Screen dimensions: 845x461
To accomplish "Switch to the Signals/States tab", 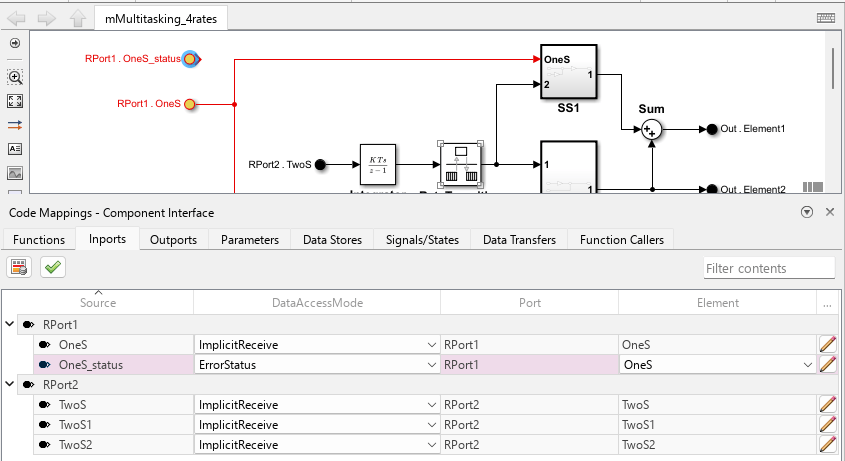I will tap(422, 239).
